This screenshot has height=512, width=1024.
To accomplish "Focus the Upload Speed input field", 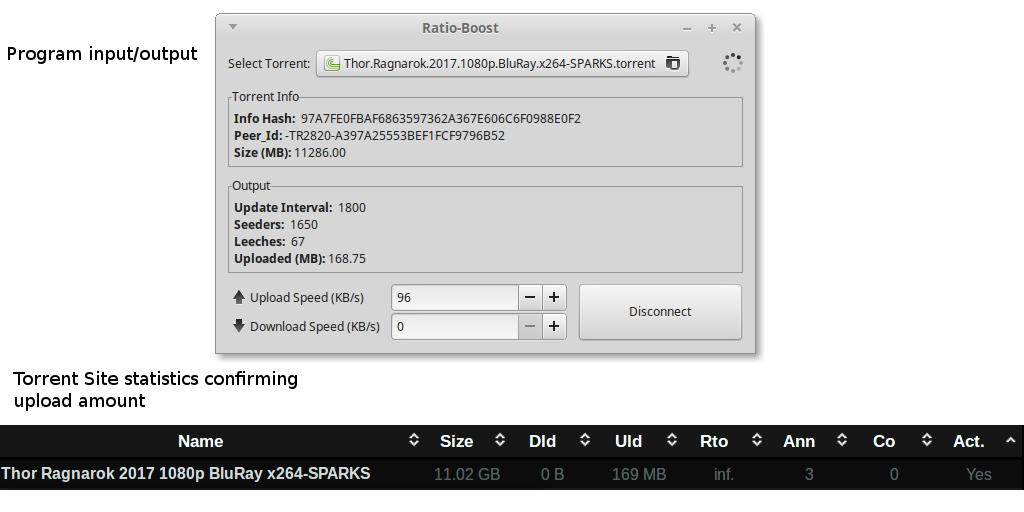I will (455, 298).
